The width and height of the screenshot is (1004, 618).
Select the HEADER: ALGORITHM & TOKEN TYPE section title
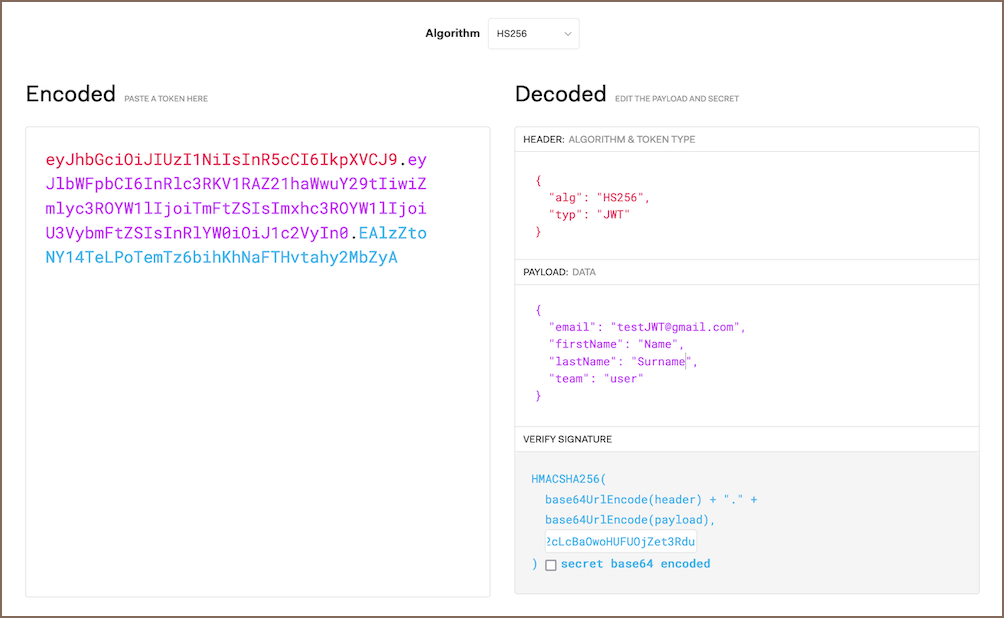(x=609, y=140)
